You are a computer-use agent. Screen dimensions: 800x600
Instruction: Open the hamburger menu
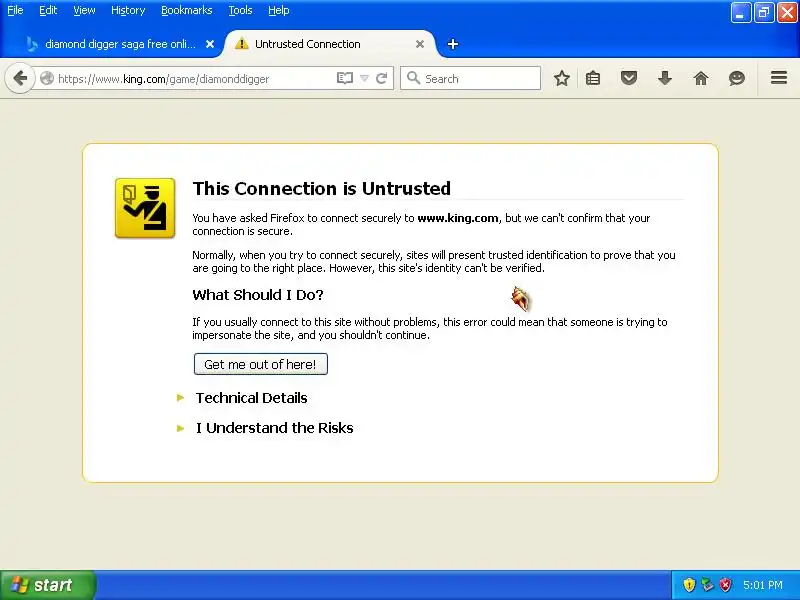click(x=779, y=78)
